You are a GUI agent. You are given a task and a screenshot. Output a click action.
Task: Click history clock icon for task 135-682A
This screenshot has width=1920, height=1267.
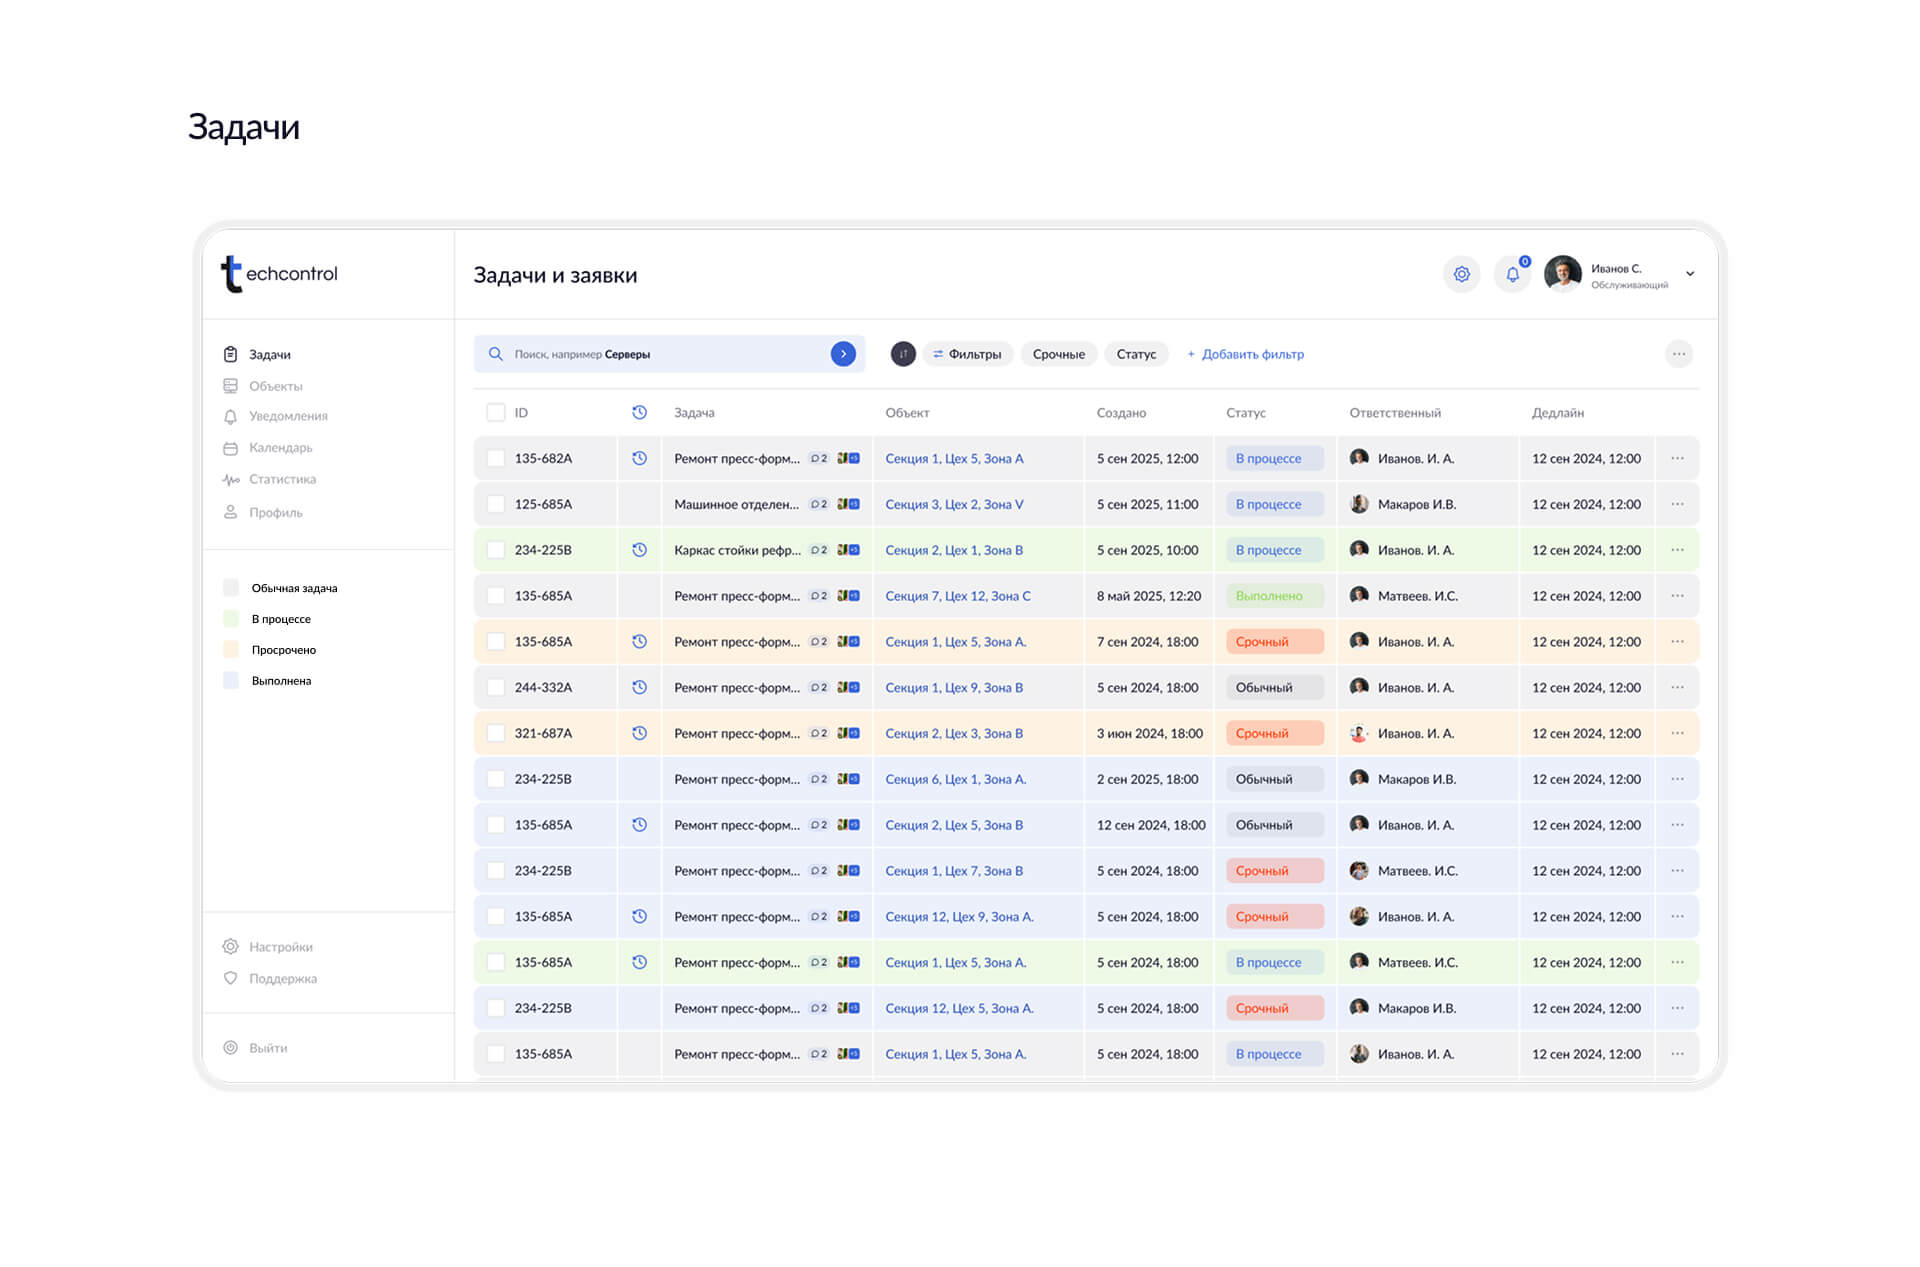coord(639,459)
